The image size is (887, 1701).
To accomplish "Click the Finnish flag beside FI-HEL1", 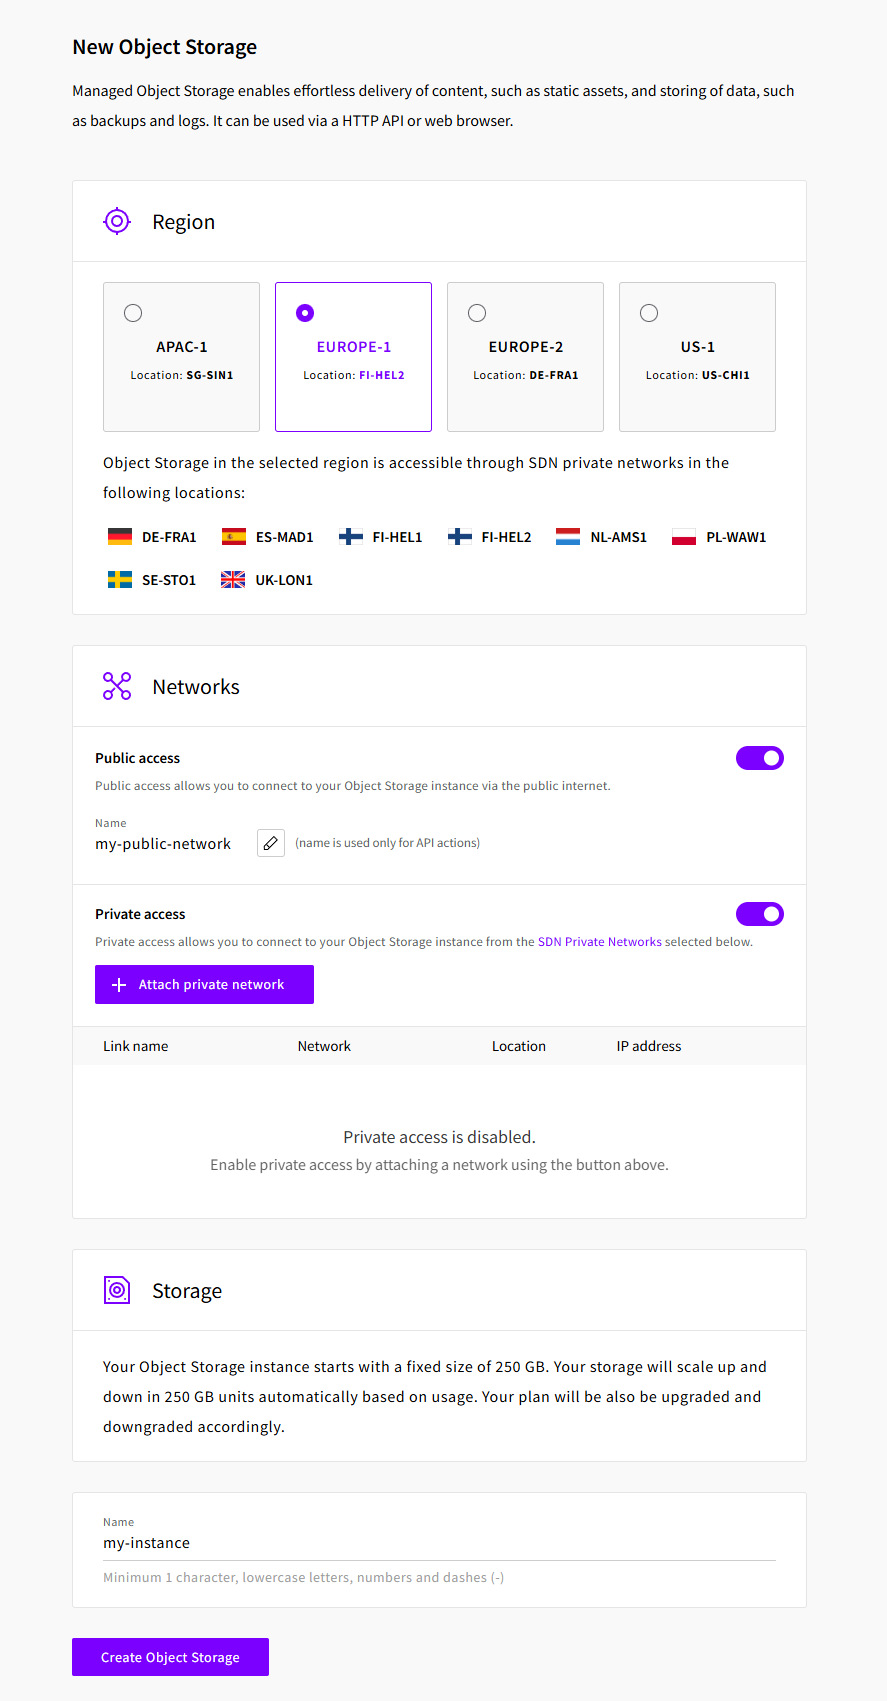I will pyautogui.click(x=351, y=536).
